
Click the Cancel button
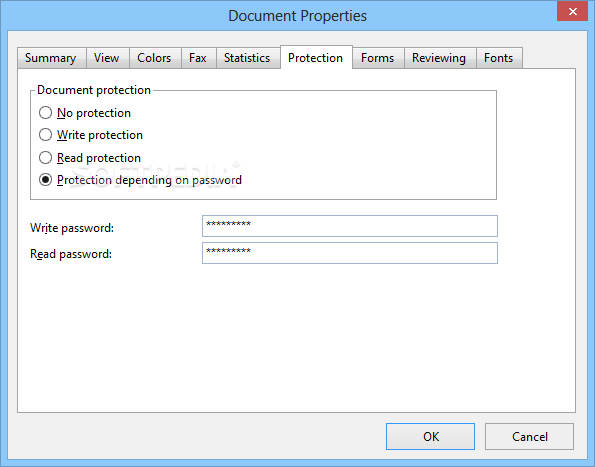529,437
